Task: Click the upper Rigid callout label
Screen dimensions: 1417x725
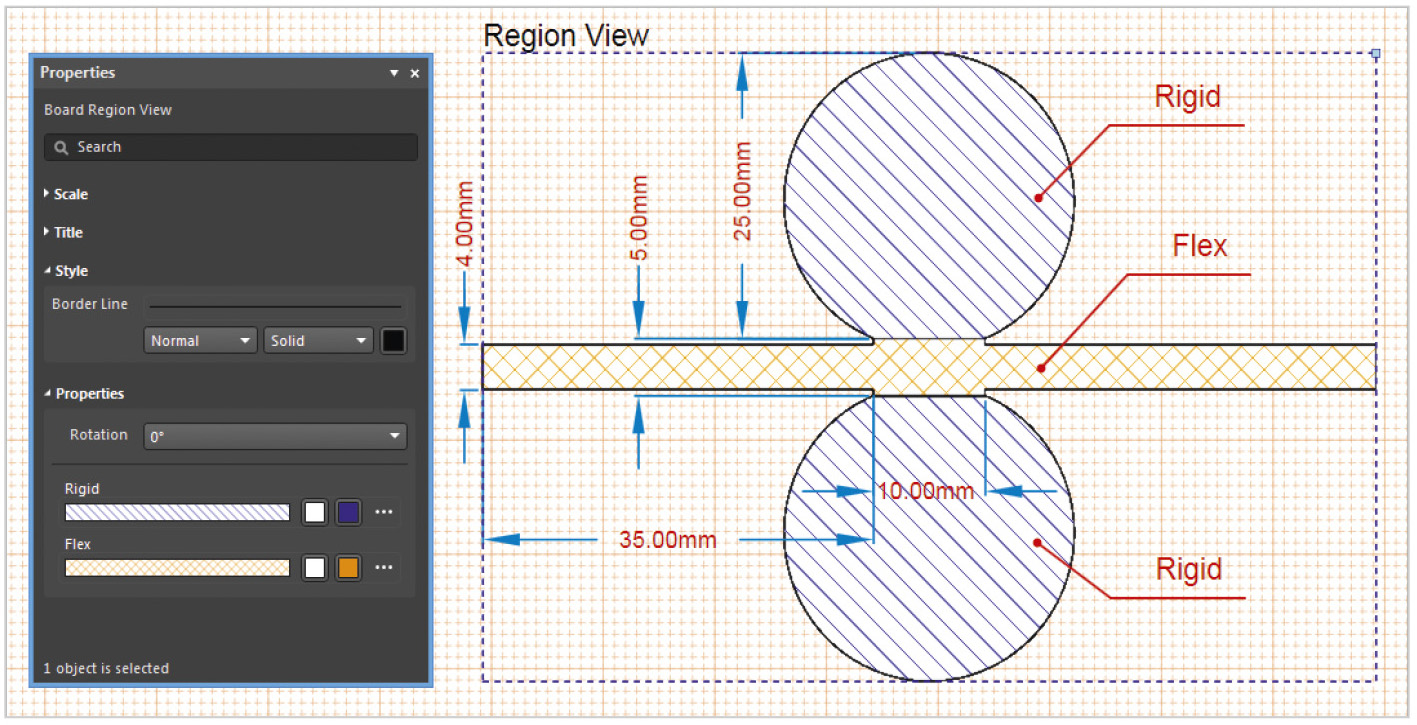Action: pyautogui.click(x=1188, y=96)
